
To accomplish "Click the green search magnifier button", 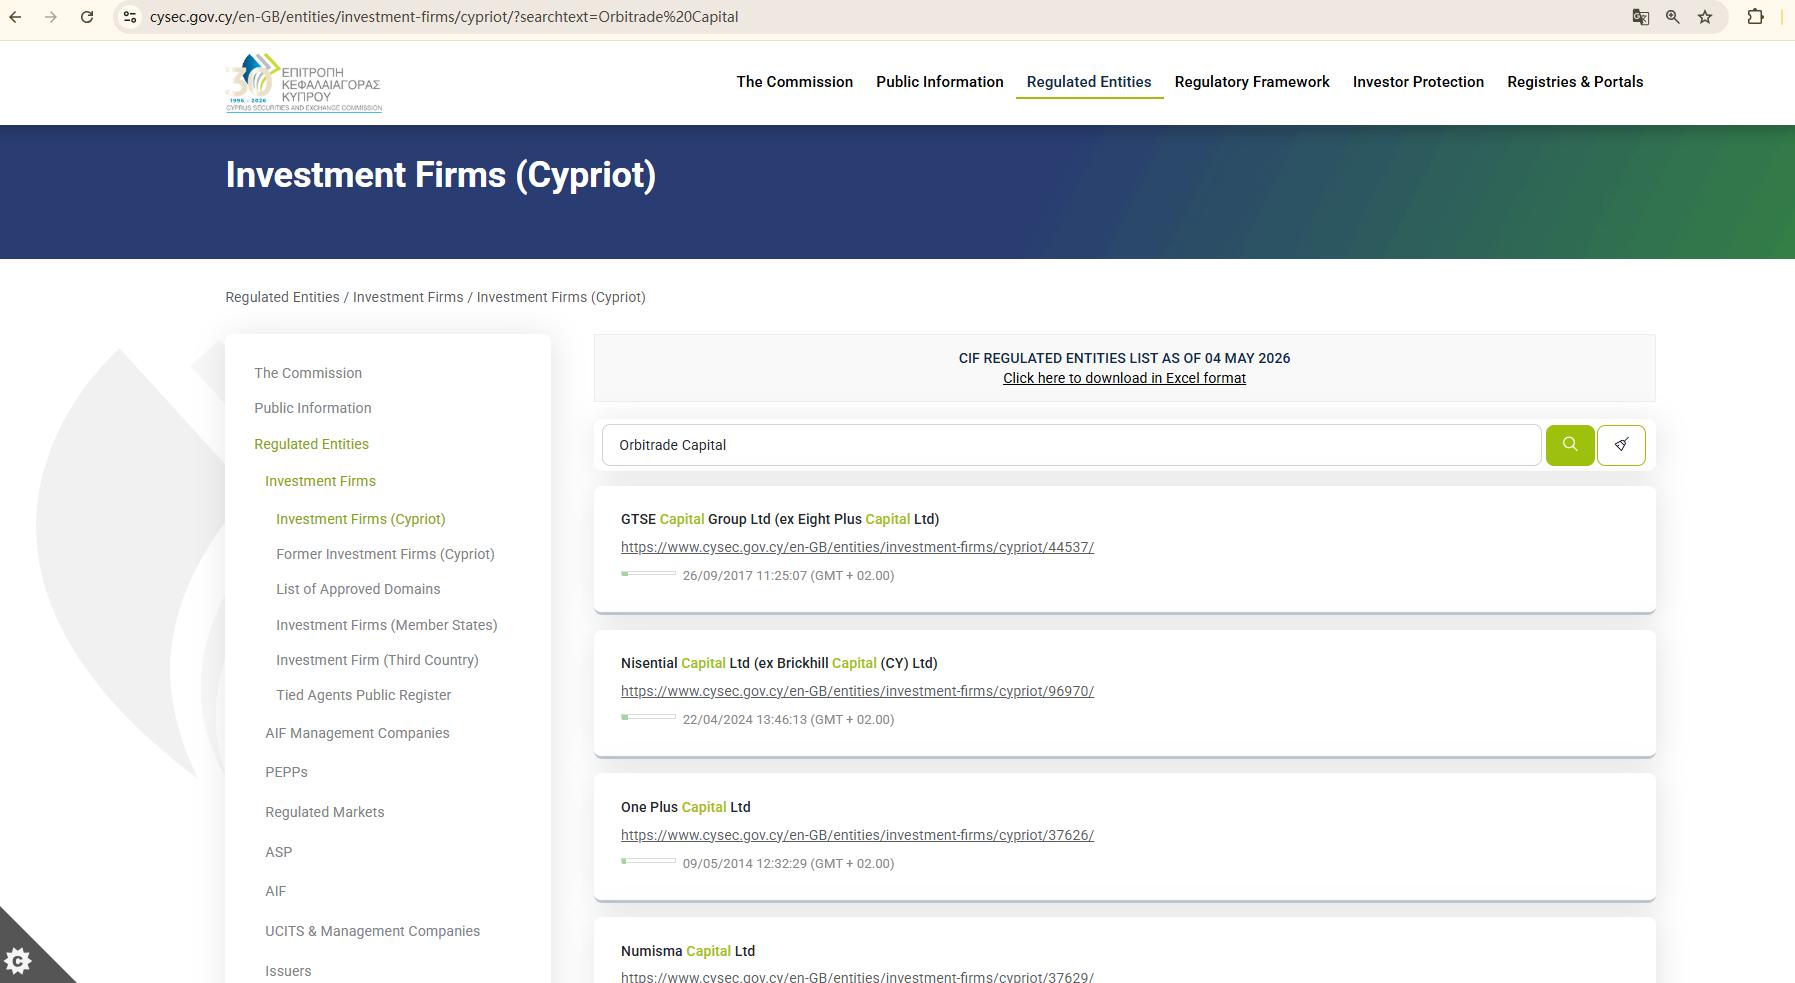I will (1570, 445).
